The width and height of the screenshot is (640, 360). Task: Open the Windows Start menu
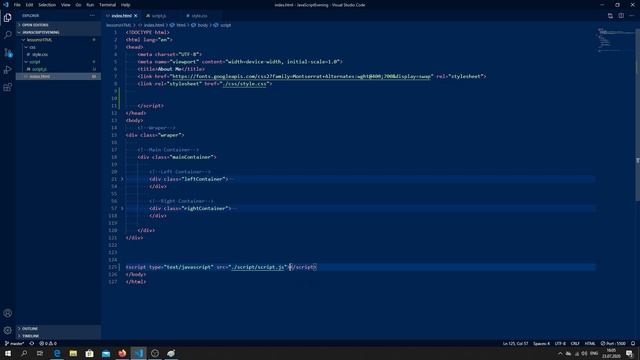coord(8,353)
